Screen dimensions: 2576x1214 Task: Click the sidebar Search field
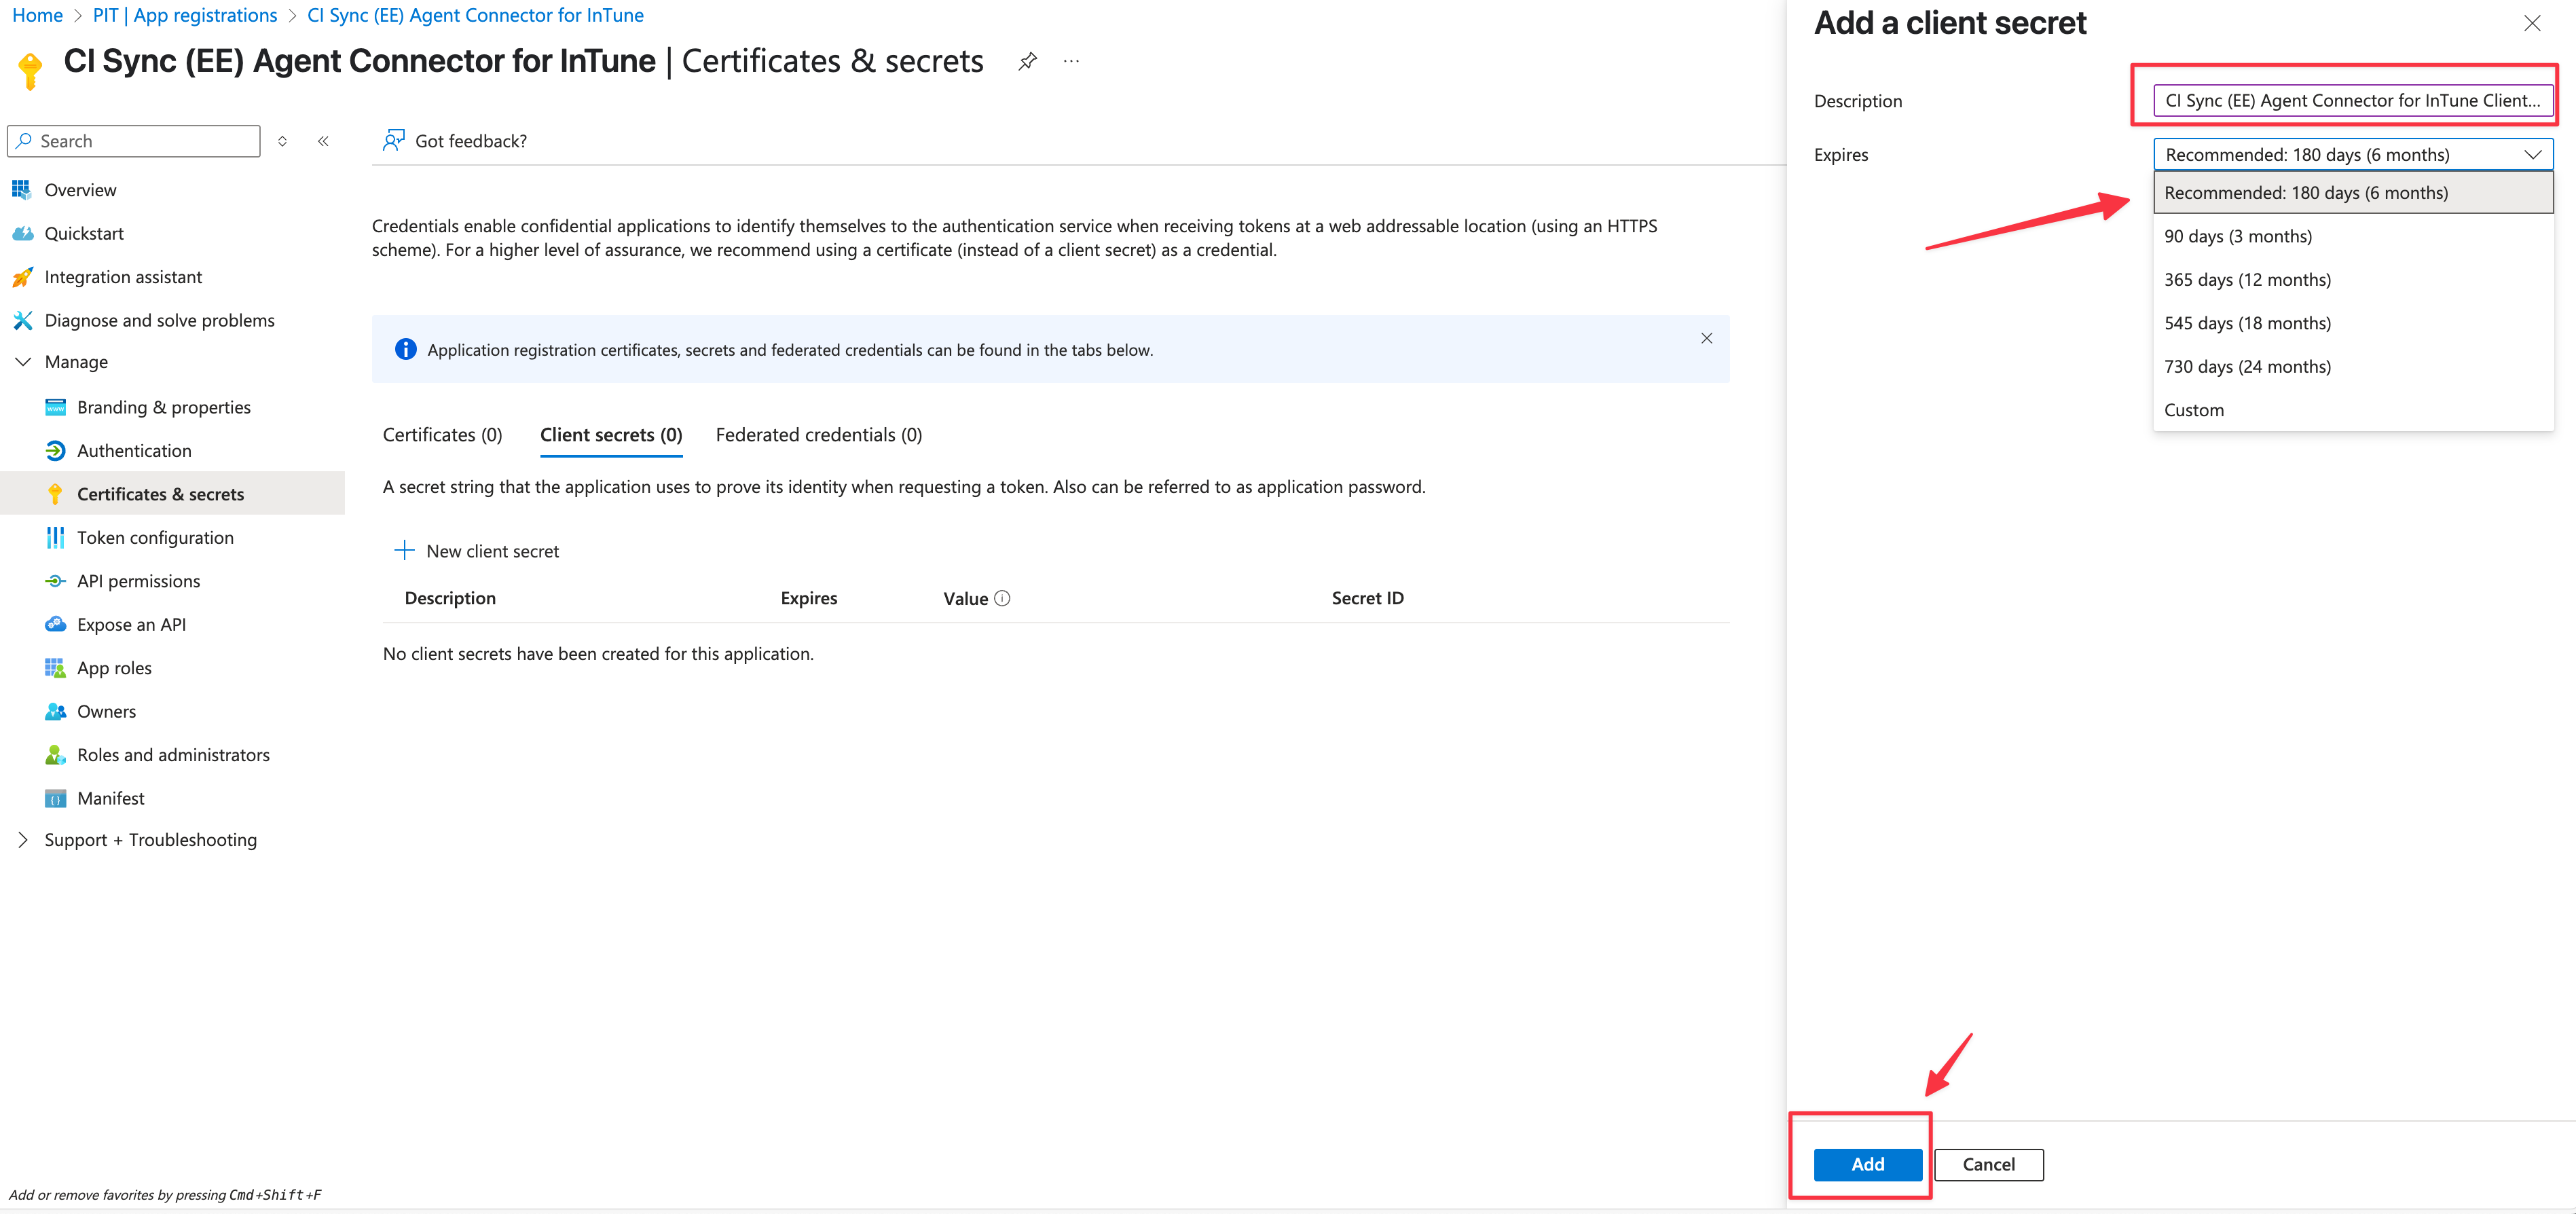pyautogui.click(x=134, y=141)
